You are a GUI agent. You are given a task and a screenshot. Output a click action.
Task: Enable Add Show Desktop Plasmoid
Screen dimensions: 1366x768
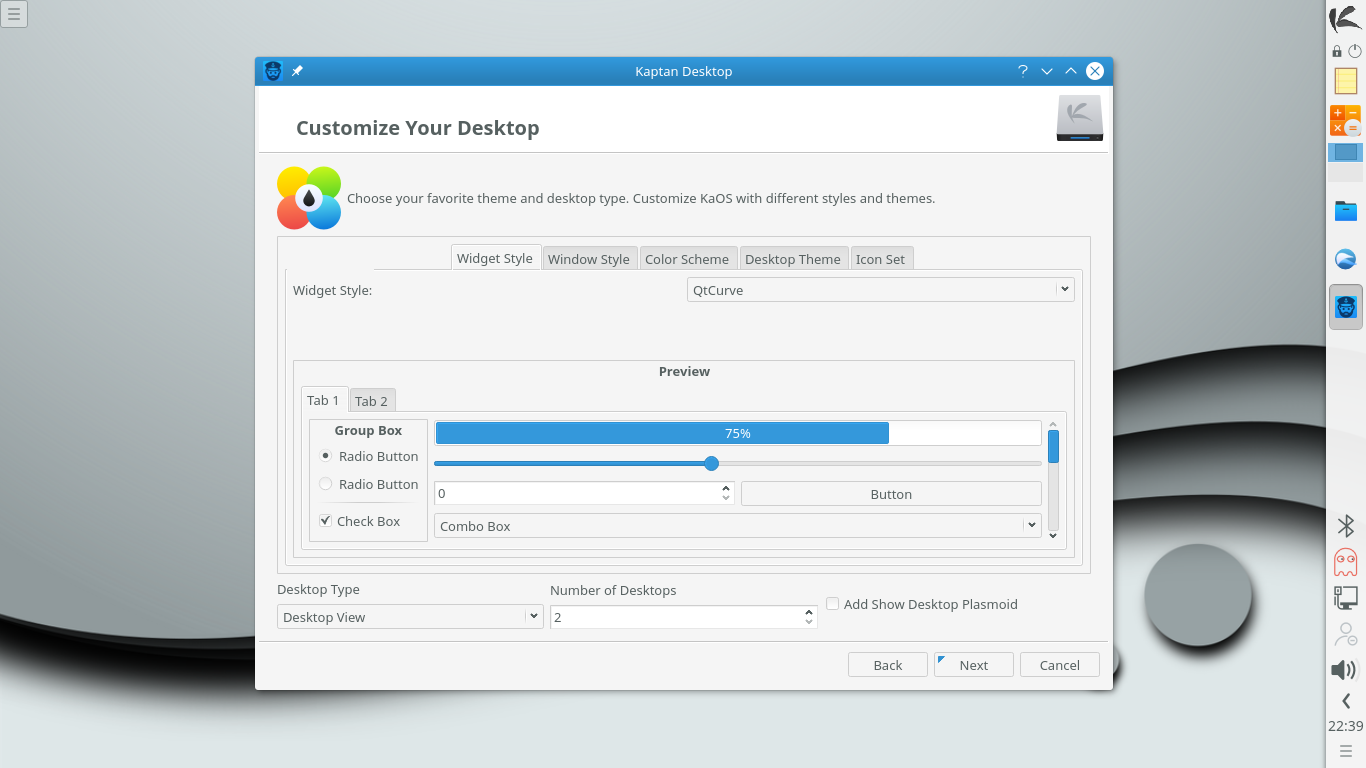[x=921, y=604]
